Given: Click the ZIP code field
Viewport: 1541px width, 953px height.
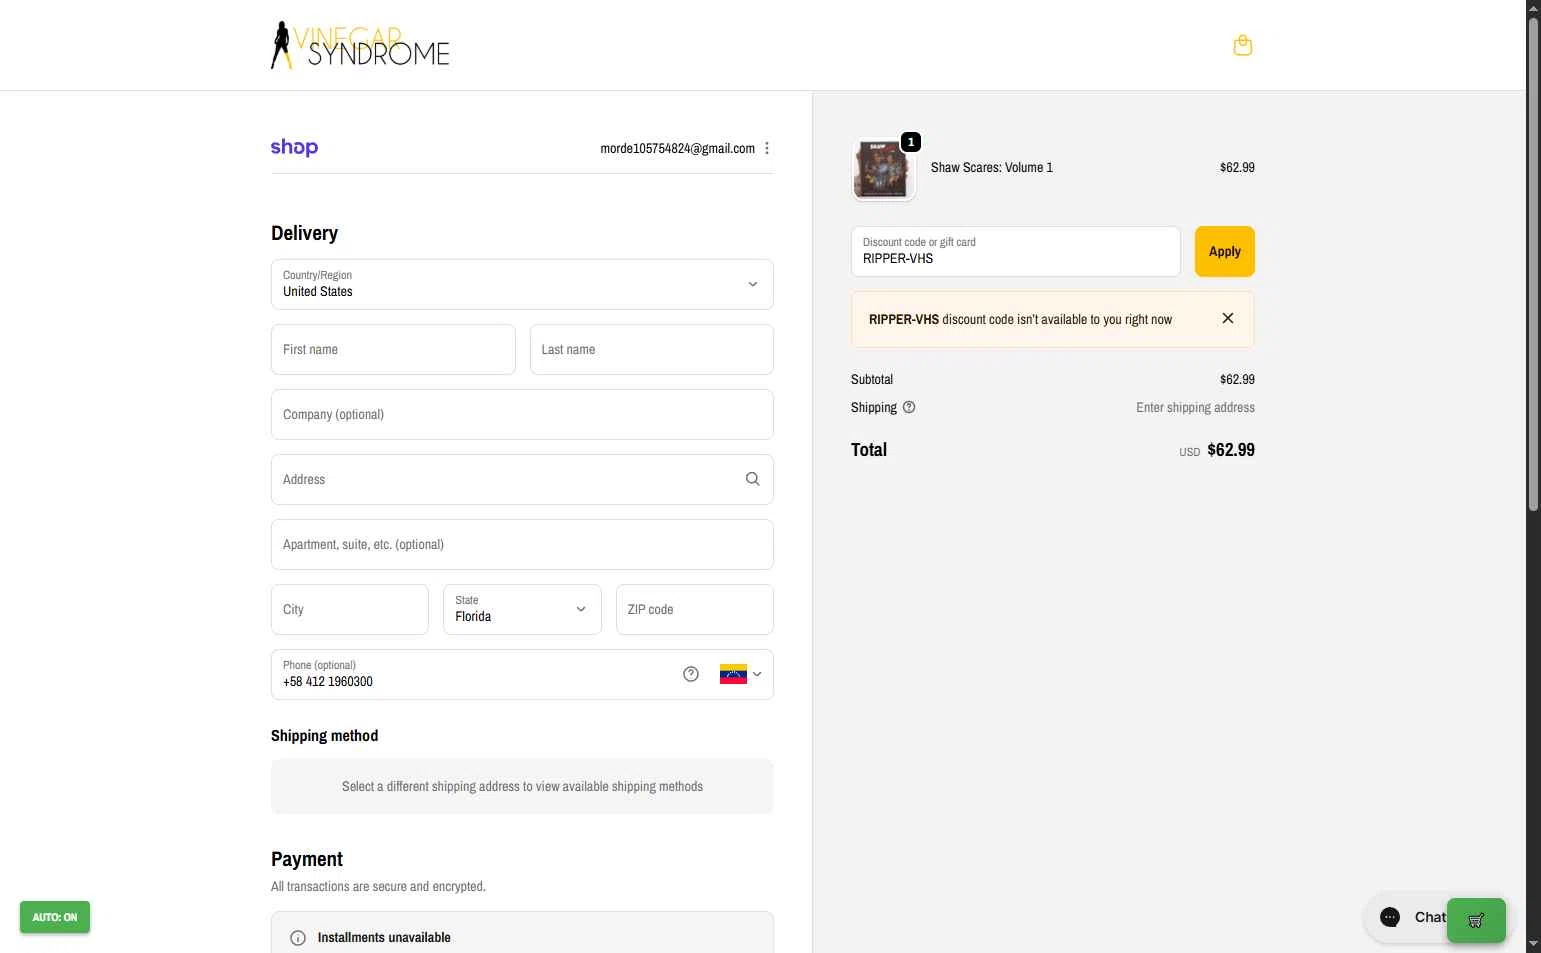Looking at the screenshot, I should click(695, 609).
